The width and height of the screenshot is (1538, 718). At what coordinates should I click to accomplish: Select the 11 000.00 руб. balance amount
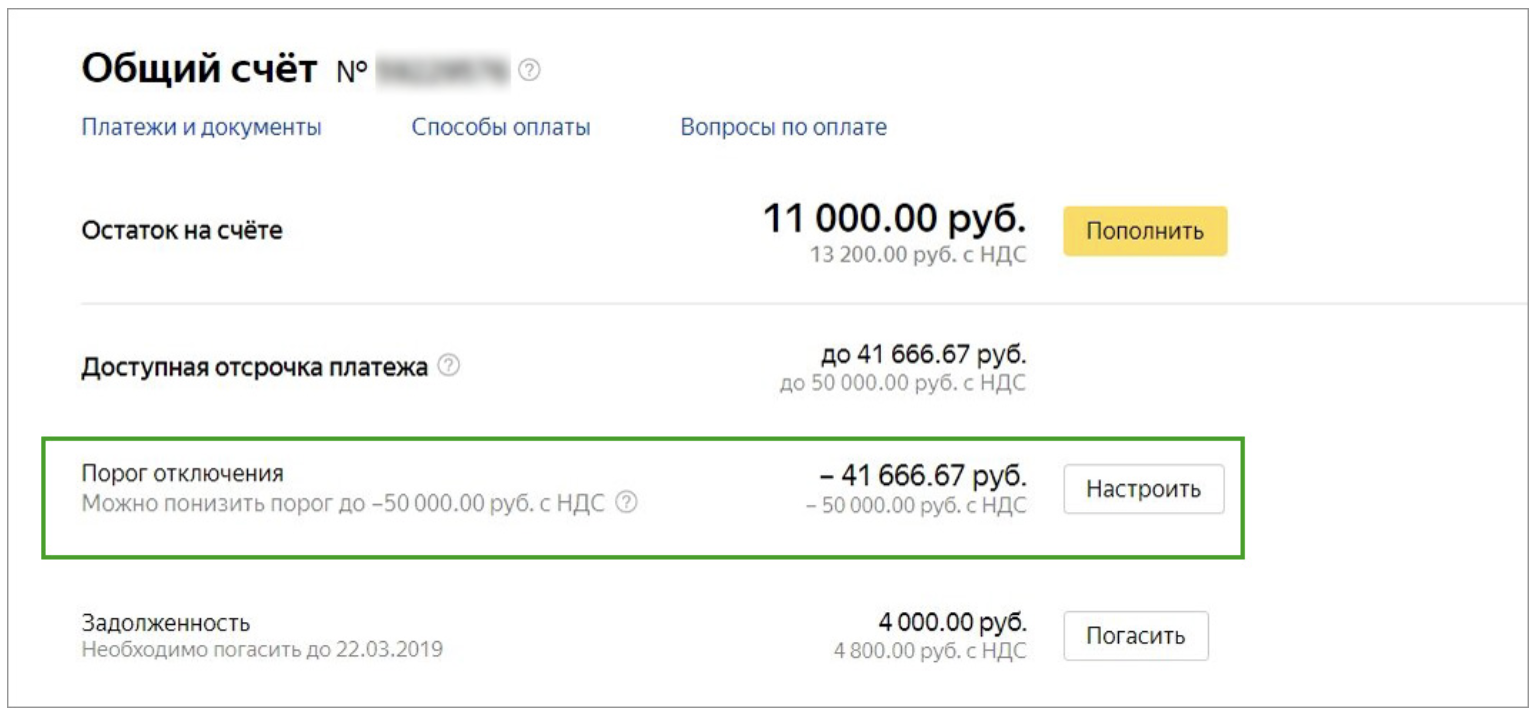click(895, 219)
